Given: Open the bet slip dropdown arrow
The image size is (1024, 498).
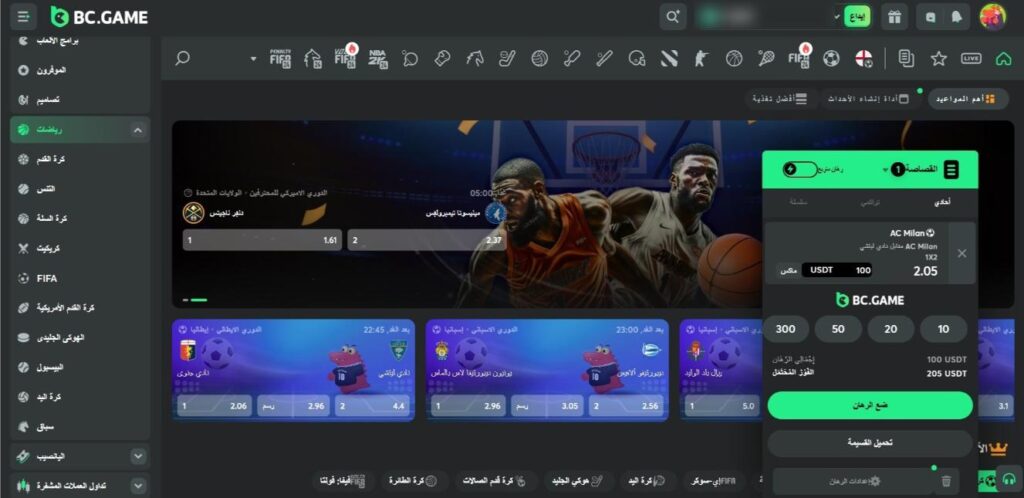Looking at the screenshot, I should pyautogui.click(x=885, y=171).
